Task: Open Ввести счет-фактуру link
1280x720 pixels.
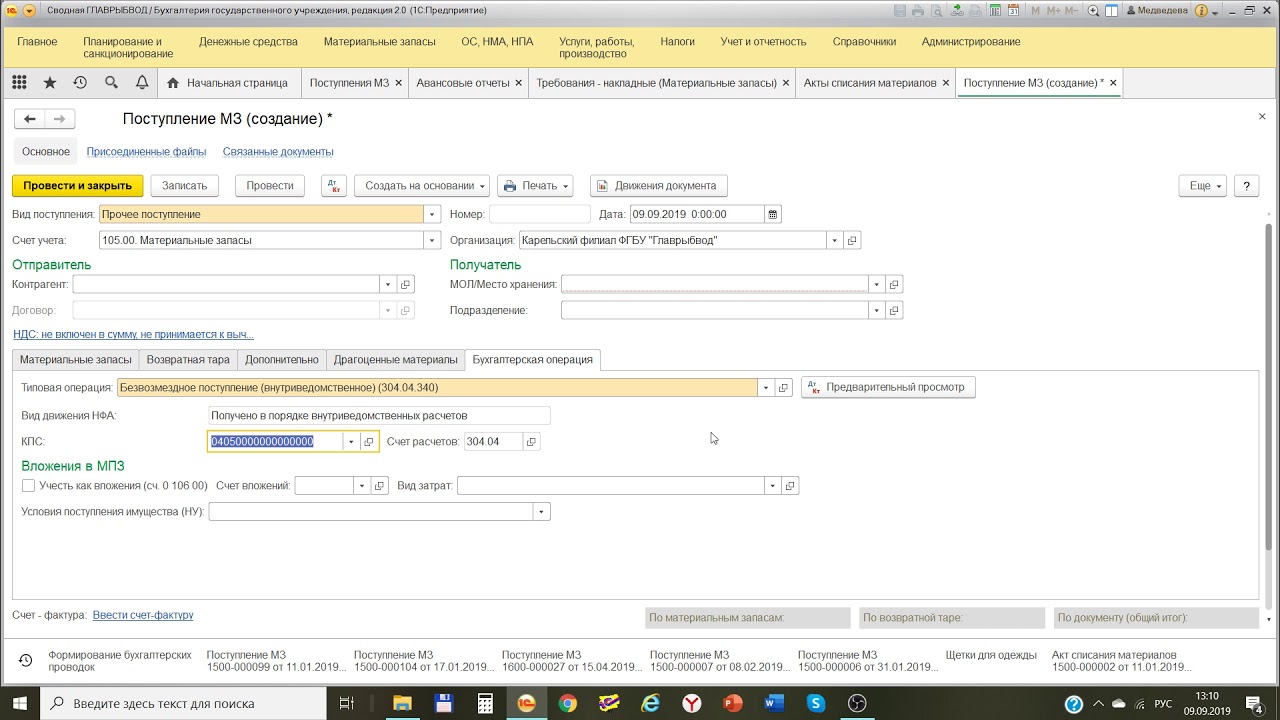Action: [x=143, y=616]
